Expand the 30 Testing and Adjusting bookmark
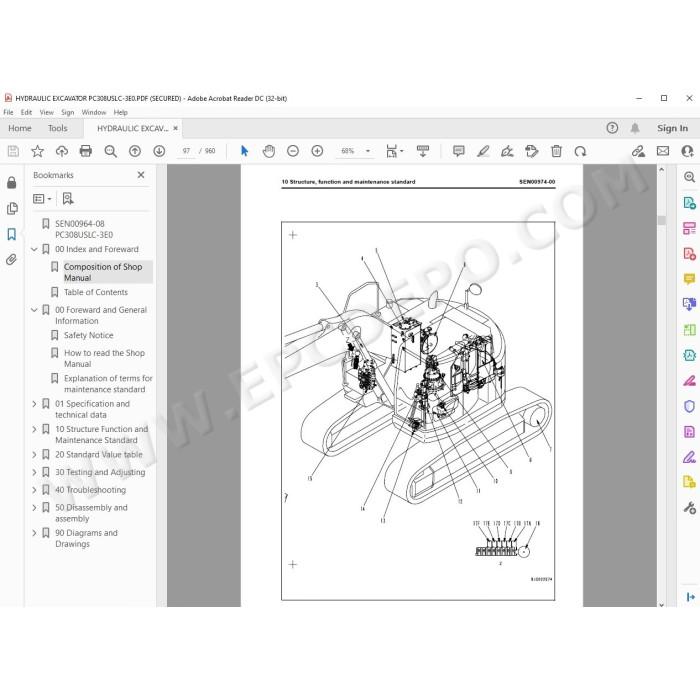The width and height of the screenshot is (700, 700). (34, 472)
